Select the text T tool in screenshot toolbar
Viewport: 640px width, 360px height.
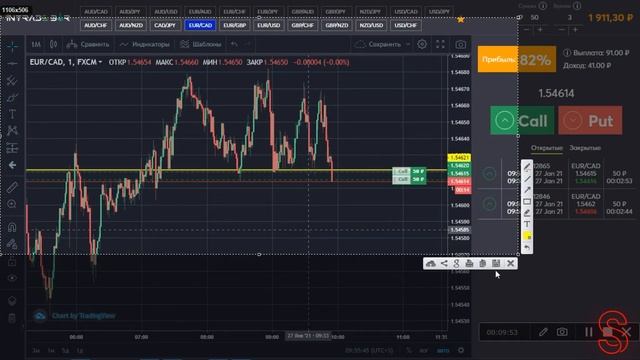tap(527, 224)
